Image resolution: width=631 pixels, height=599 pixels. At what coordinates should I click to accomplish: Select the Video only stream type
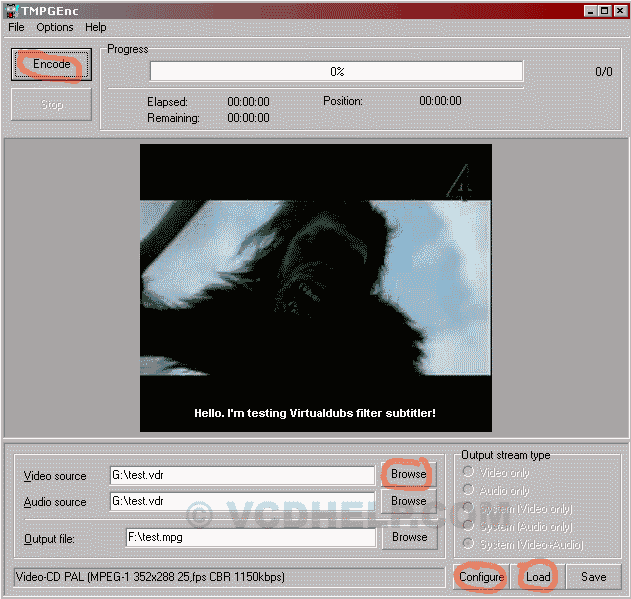[467, 473]
